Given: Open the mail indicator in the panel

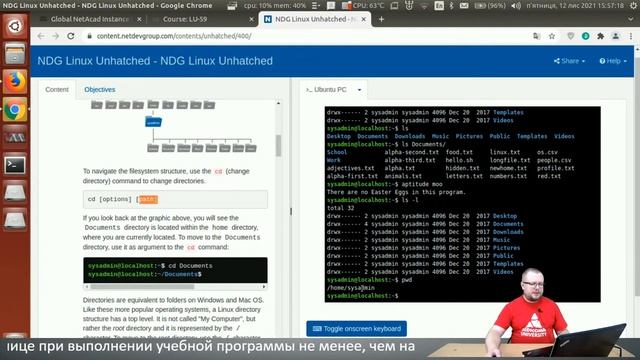Looking at the screenshot, I should (464, 6).
